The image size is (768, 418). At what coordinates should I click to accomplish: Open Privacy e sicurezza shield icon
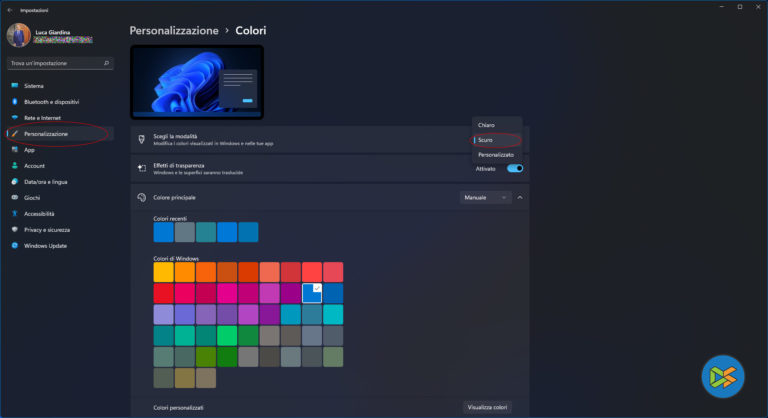click(15, 229)
